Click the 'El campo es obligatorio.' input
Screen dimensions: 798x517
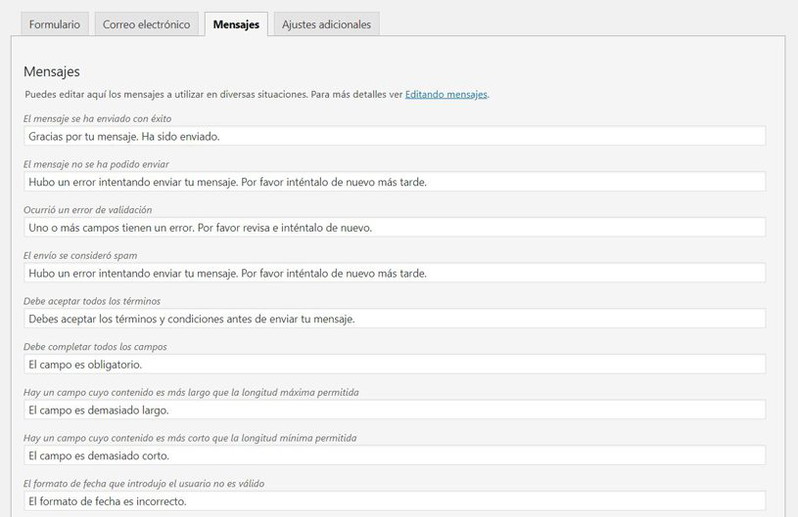(x=394, y=364)
